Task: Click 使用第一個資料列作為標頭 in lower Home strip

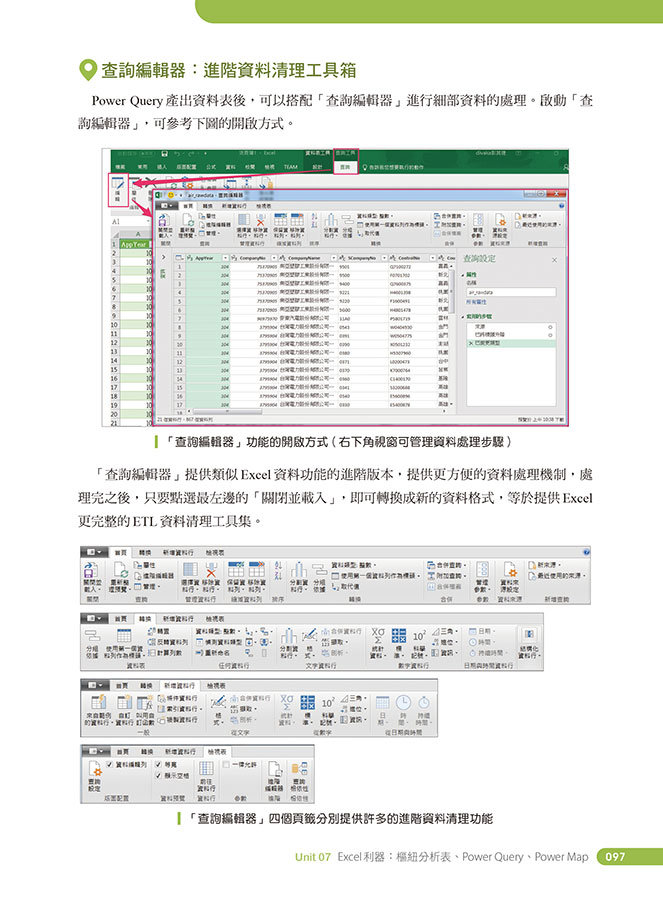Action: tap(376, 575)
